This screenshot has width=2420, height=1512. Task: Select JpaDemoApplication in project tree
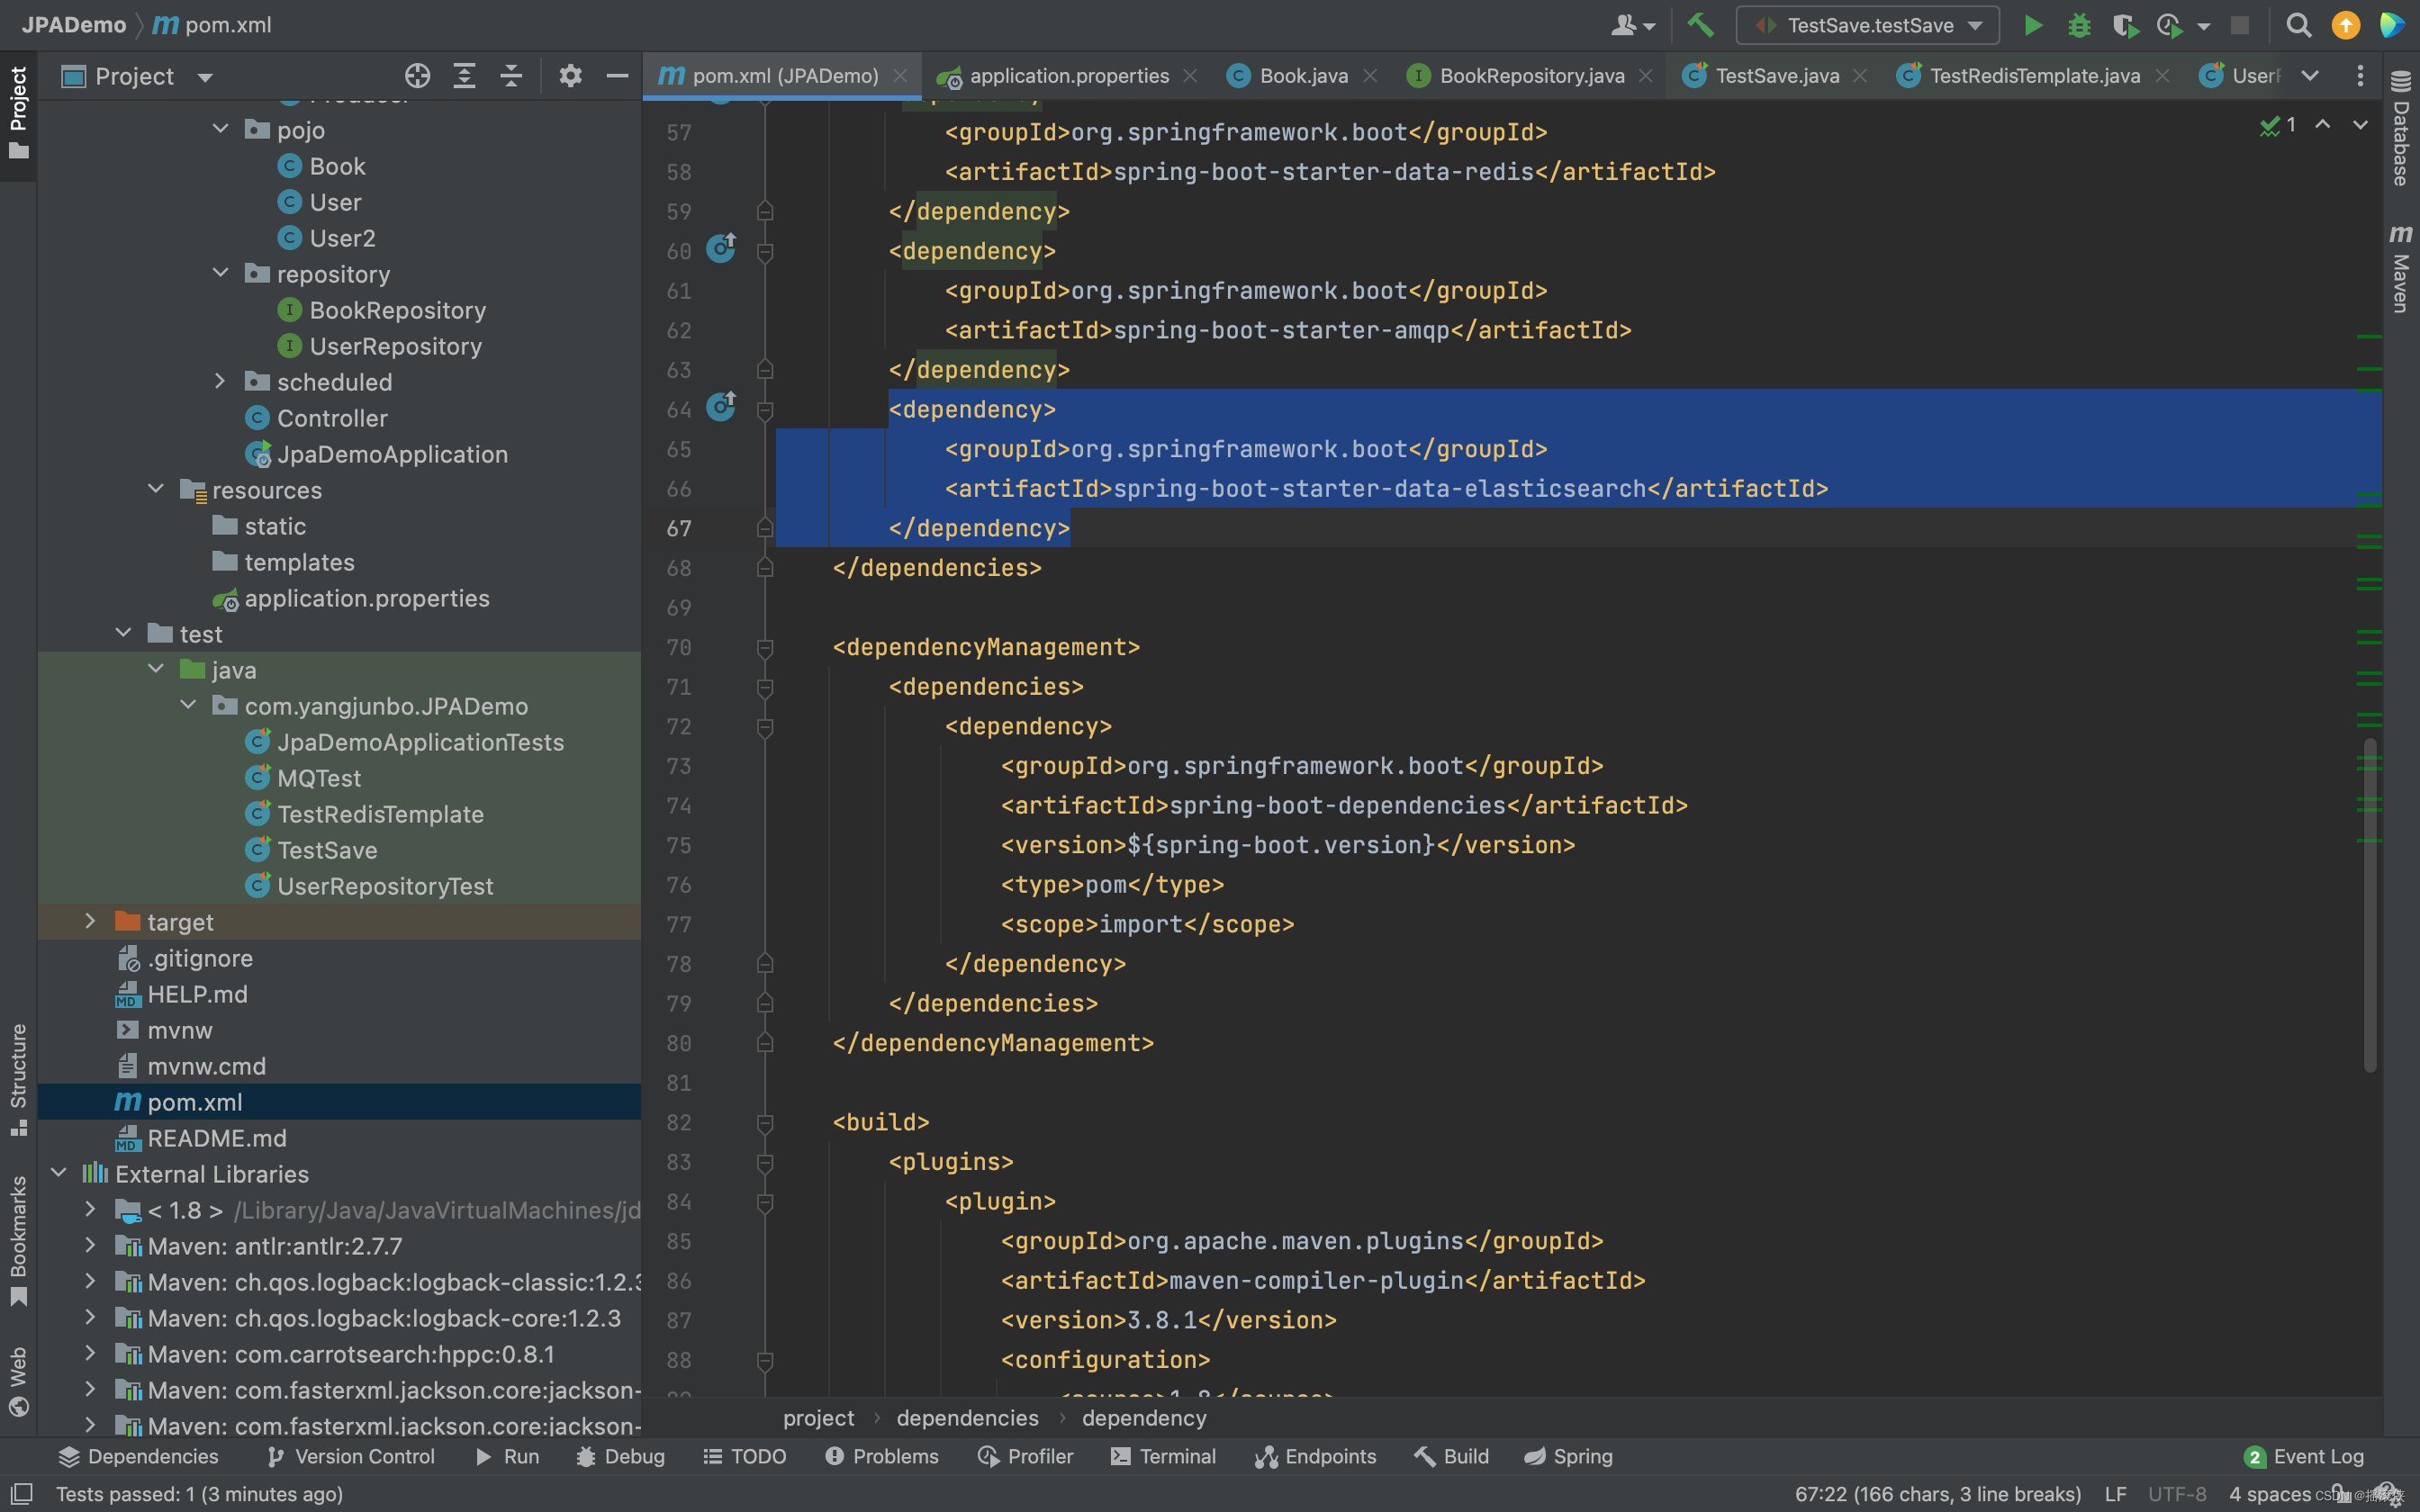click(x=377, y=454)
